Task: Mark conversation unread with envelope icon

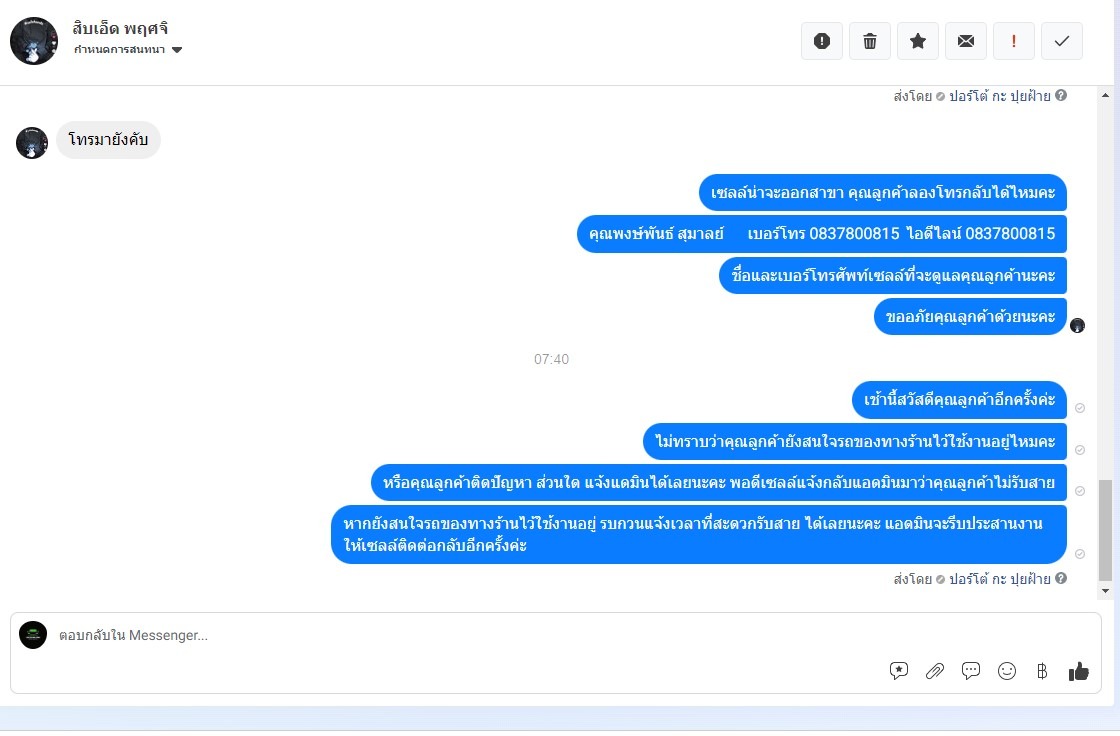Action: [966, 41]
